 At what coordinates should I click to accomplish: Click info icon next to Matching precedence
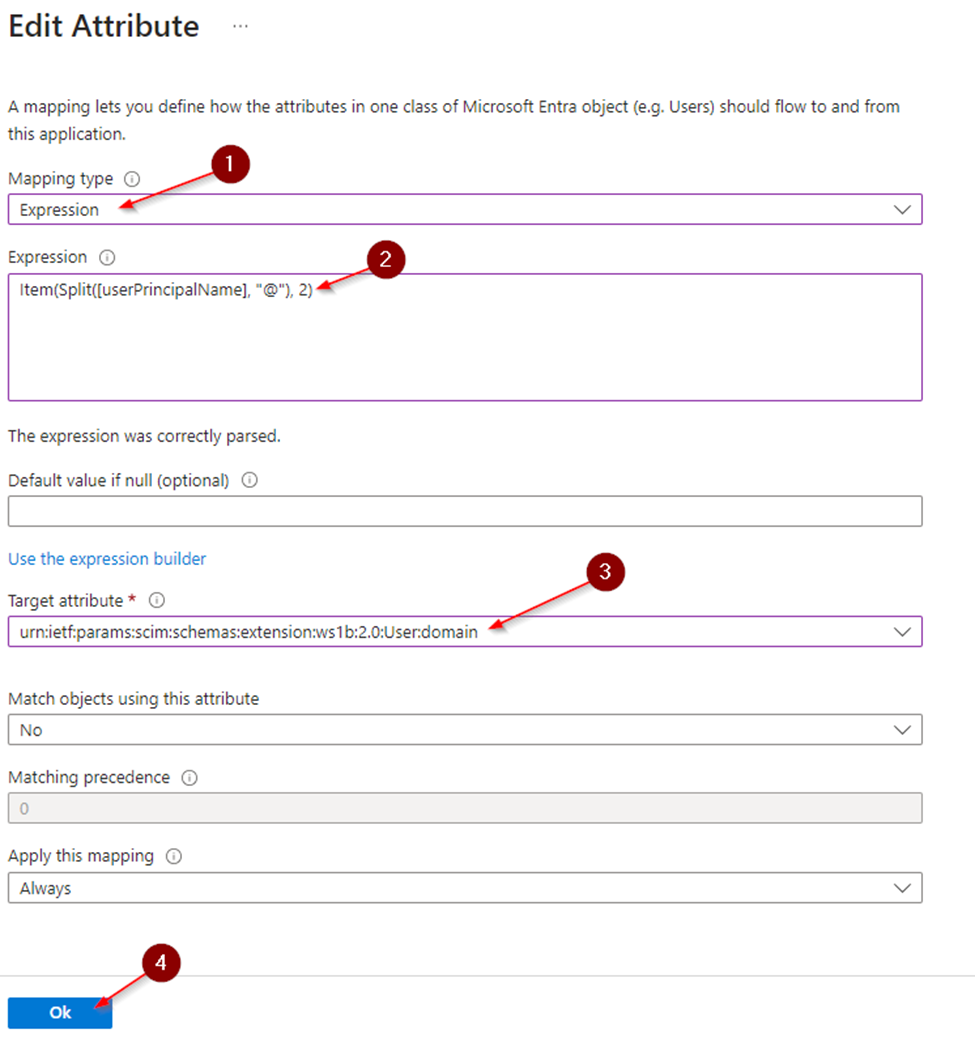click(x=190, y=777)
